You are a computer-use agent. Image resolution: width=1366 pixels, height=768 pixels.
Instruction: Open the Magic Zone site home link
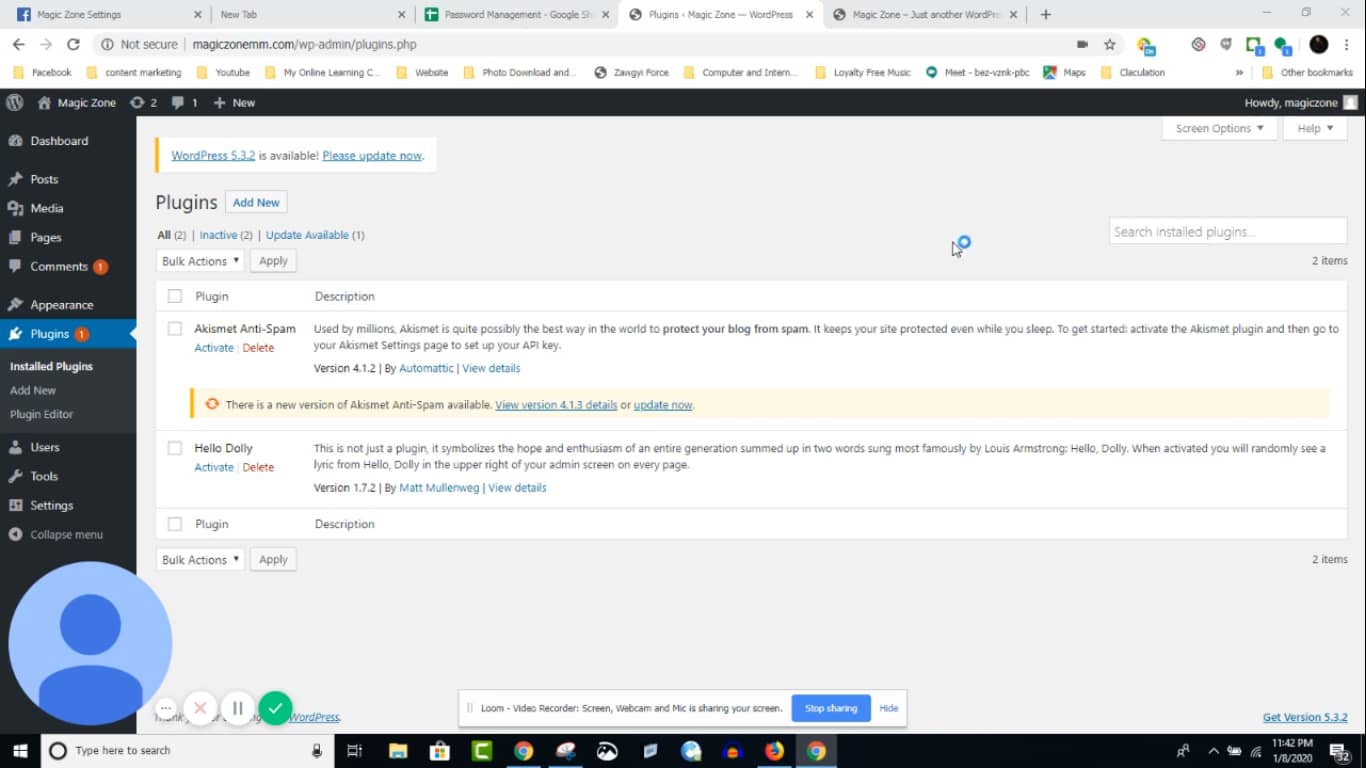pos(76,102)
